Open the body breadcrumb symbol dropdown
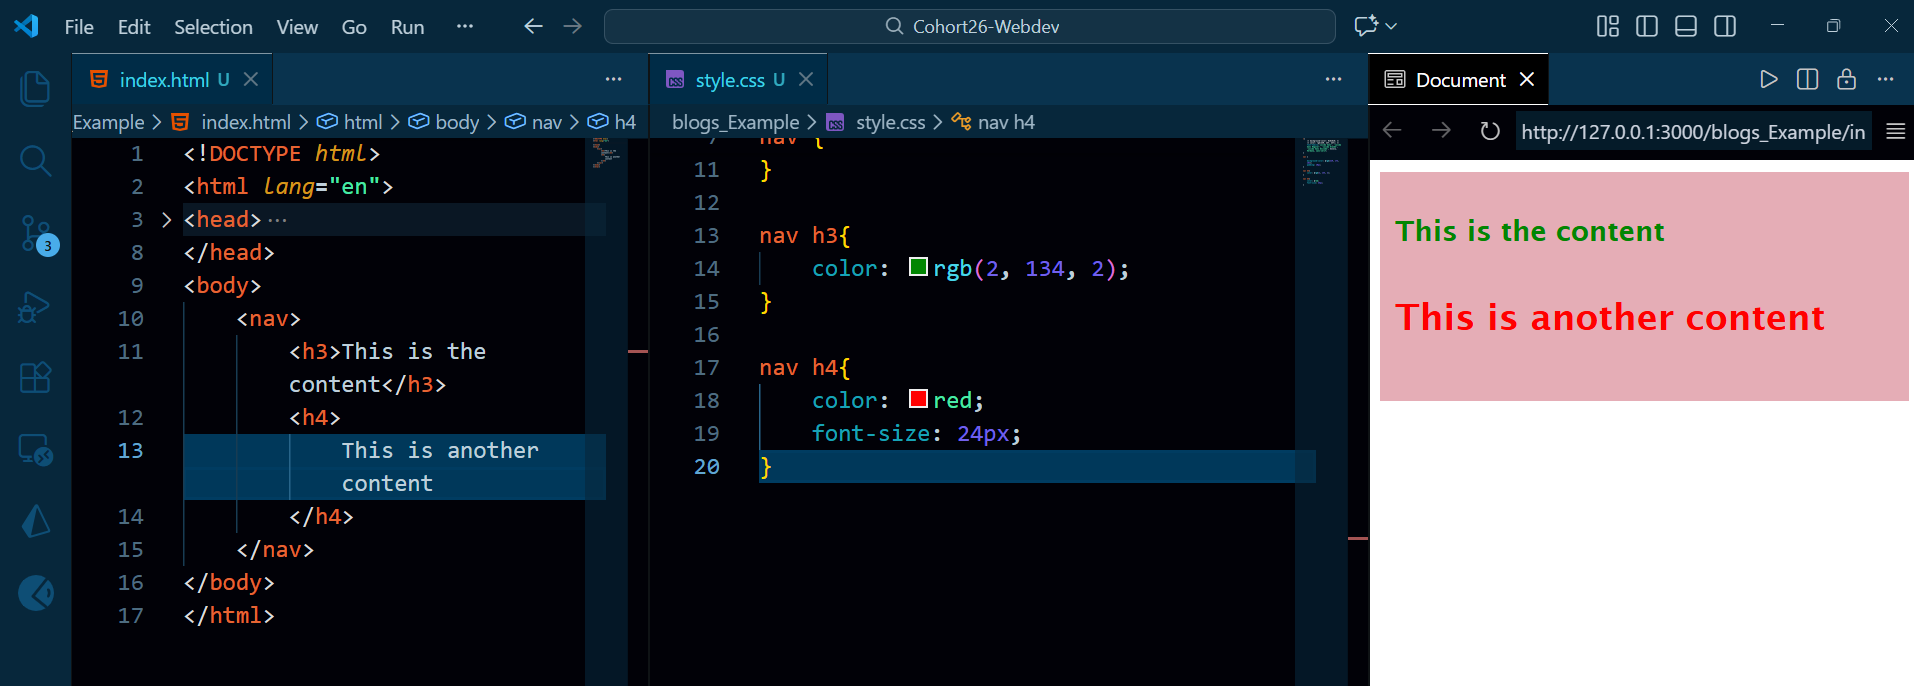Image resolution: width=1914 pixels, height=686 pixels. coord(445,122)
